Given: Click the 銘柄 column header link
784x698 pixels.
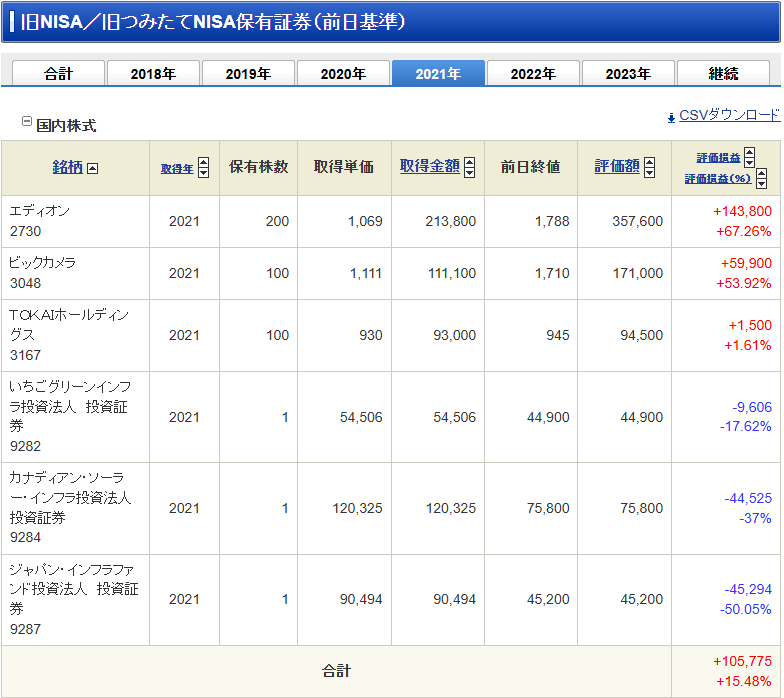Looking at the screenshot, I should (68, 167).
